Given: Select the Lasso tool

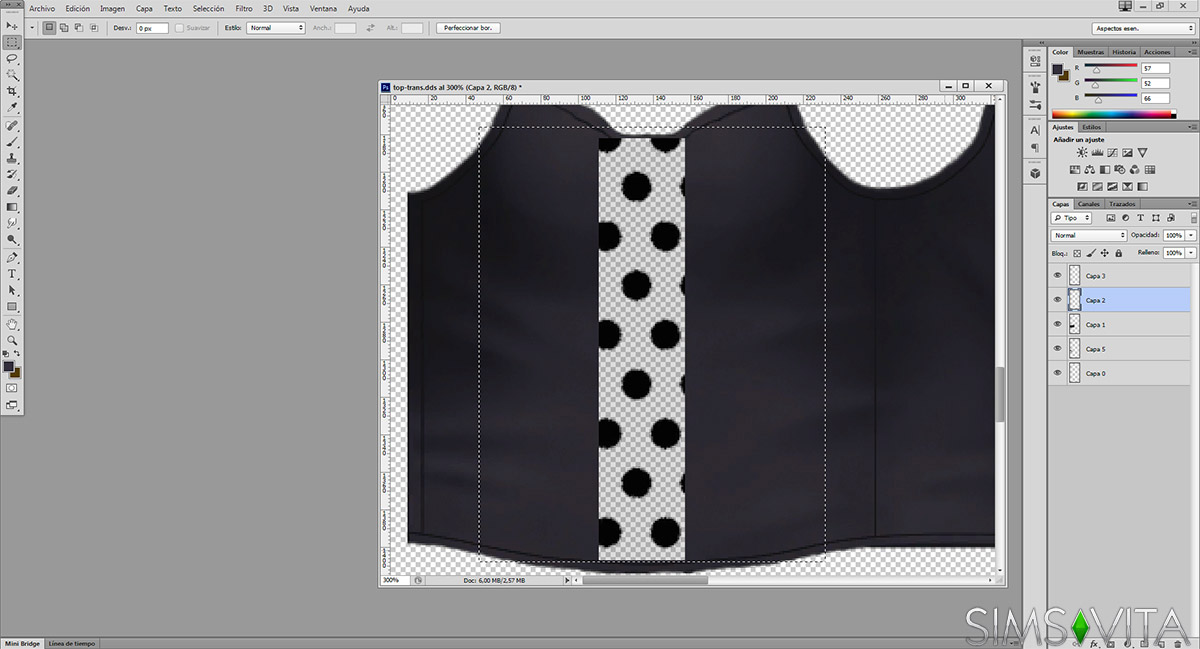Looking at the screenshot, I should pyautogui.click(x=12, y=59).
